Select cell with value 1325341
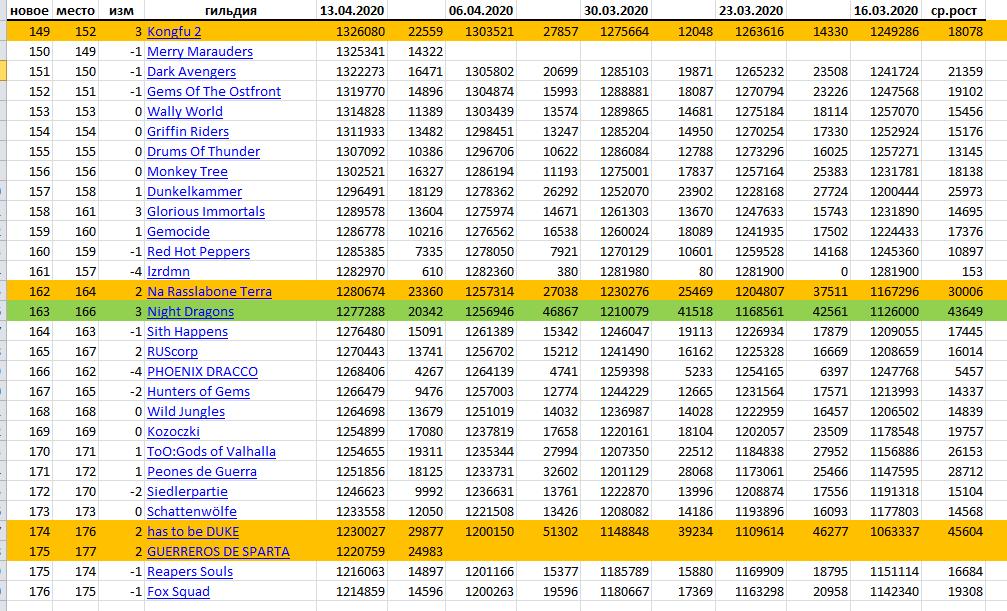This screenshot has height=611, width=1007. (352, 51)
